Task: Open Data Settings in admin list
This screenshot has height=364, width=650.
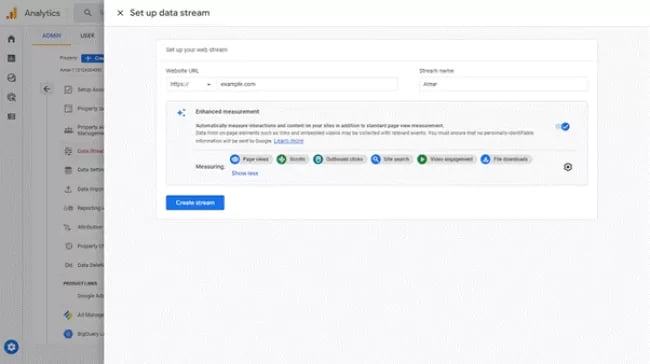Action: [x=83, y=170]
